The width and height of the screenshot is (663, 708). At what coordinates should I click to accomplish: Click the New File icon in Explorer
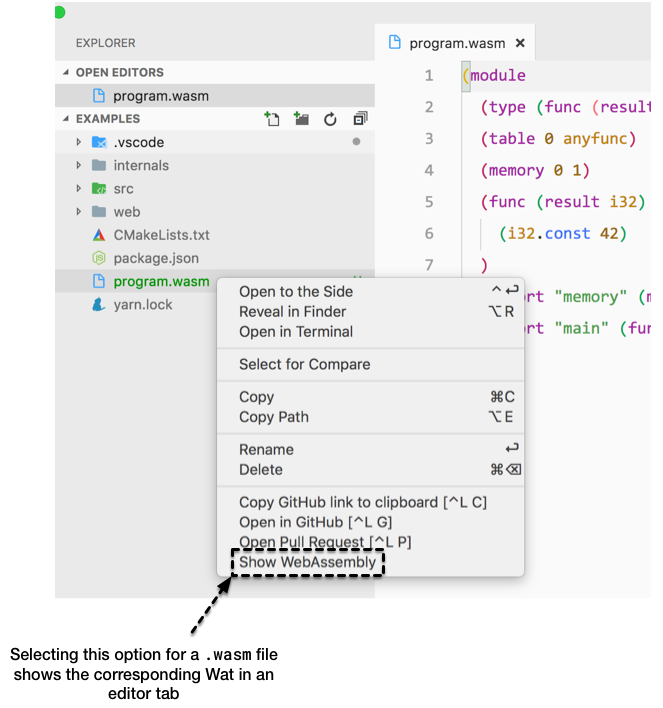271,119
